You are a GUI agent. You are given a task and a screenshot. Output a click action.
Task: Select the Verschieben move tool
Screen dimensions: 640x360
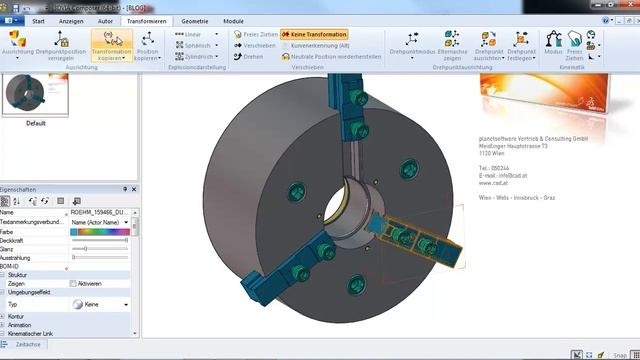(255, 46)
